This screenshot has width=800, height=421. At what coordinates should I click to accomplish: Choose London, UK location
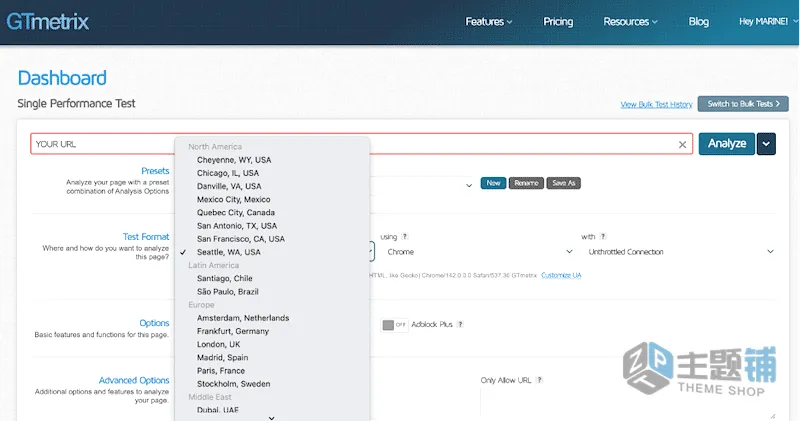point(218,344)
